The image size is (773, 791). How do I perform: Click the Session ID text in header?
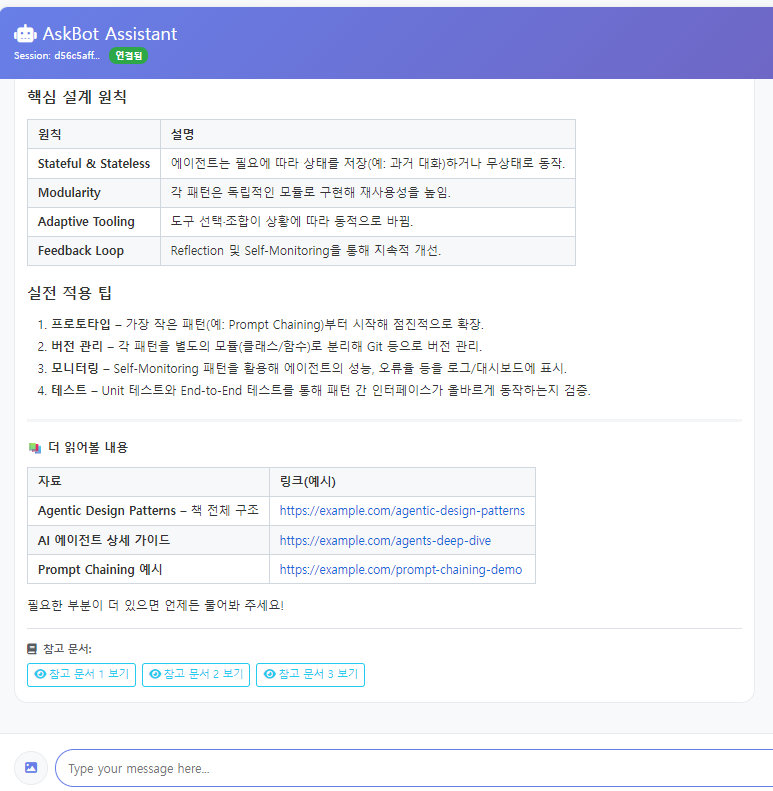click(56, 56)
